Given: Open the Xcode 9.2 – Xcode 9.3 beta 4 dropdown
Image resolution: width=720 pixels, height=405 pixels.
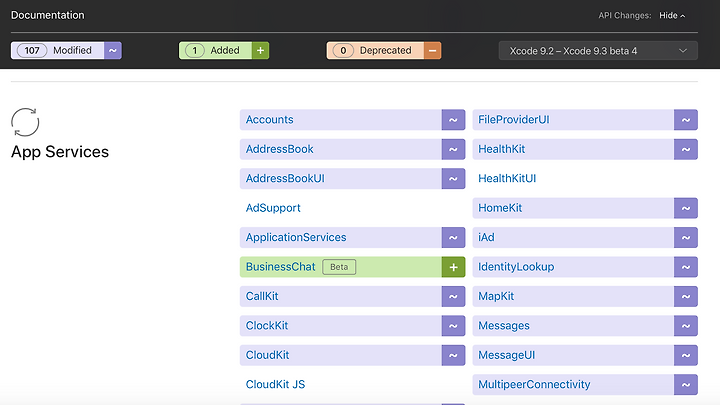Looking at the screenshot, I should point(598,51).
